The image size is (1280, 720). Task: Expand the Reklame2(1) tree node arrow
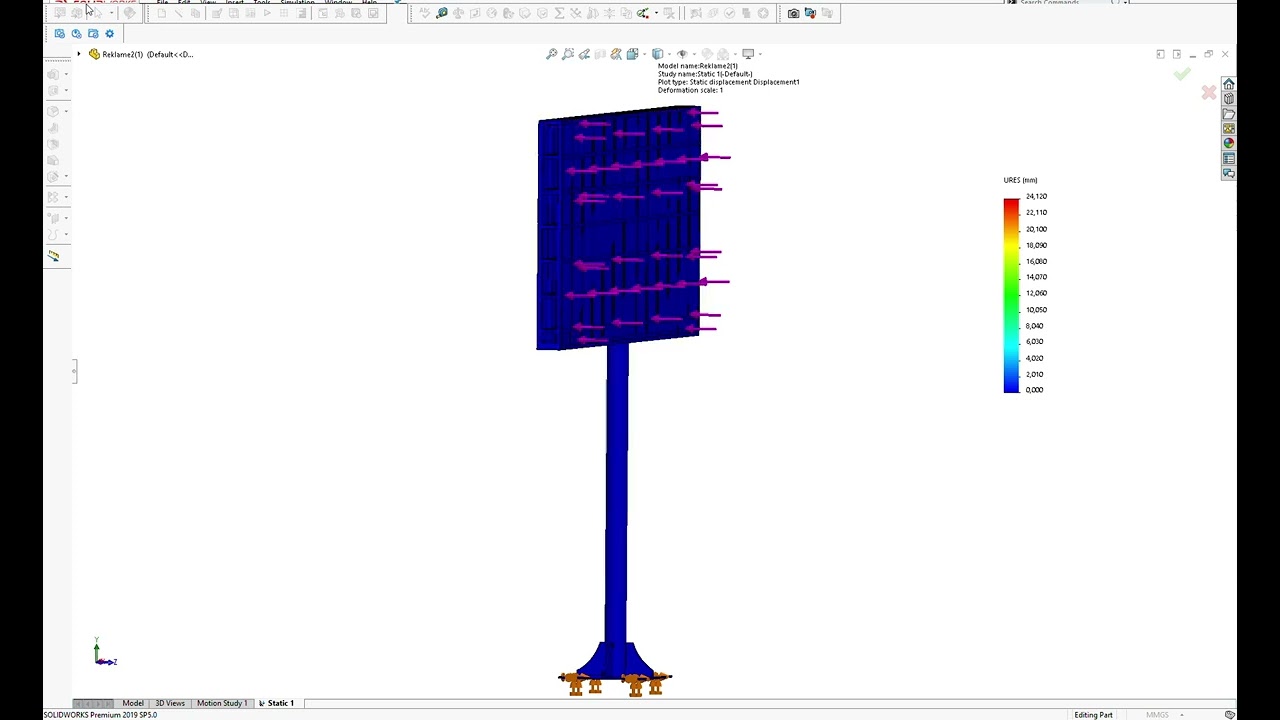tap(79, 54)
